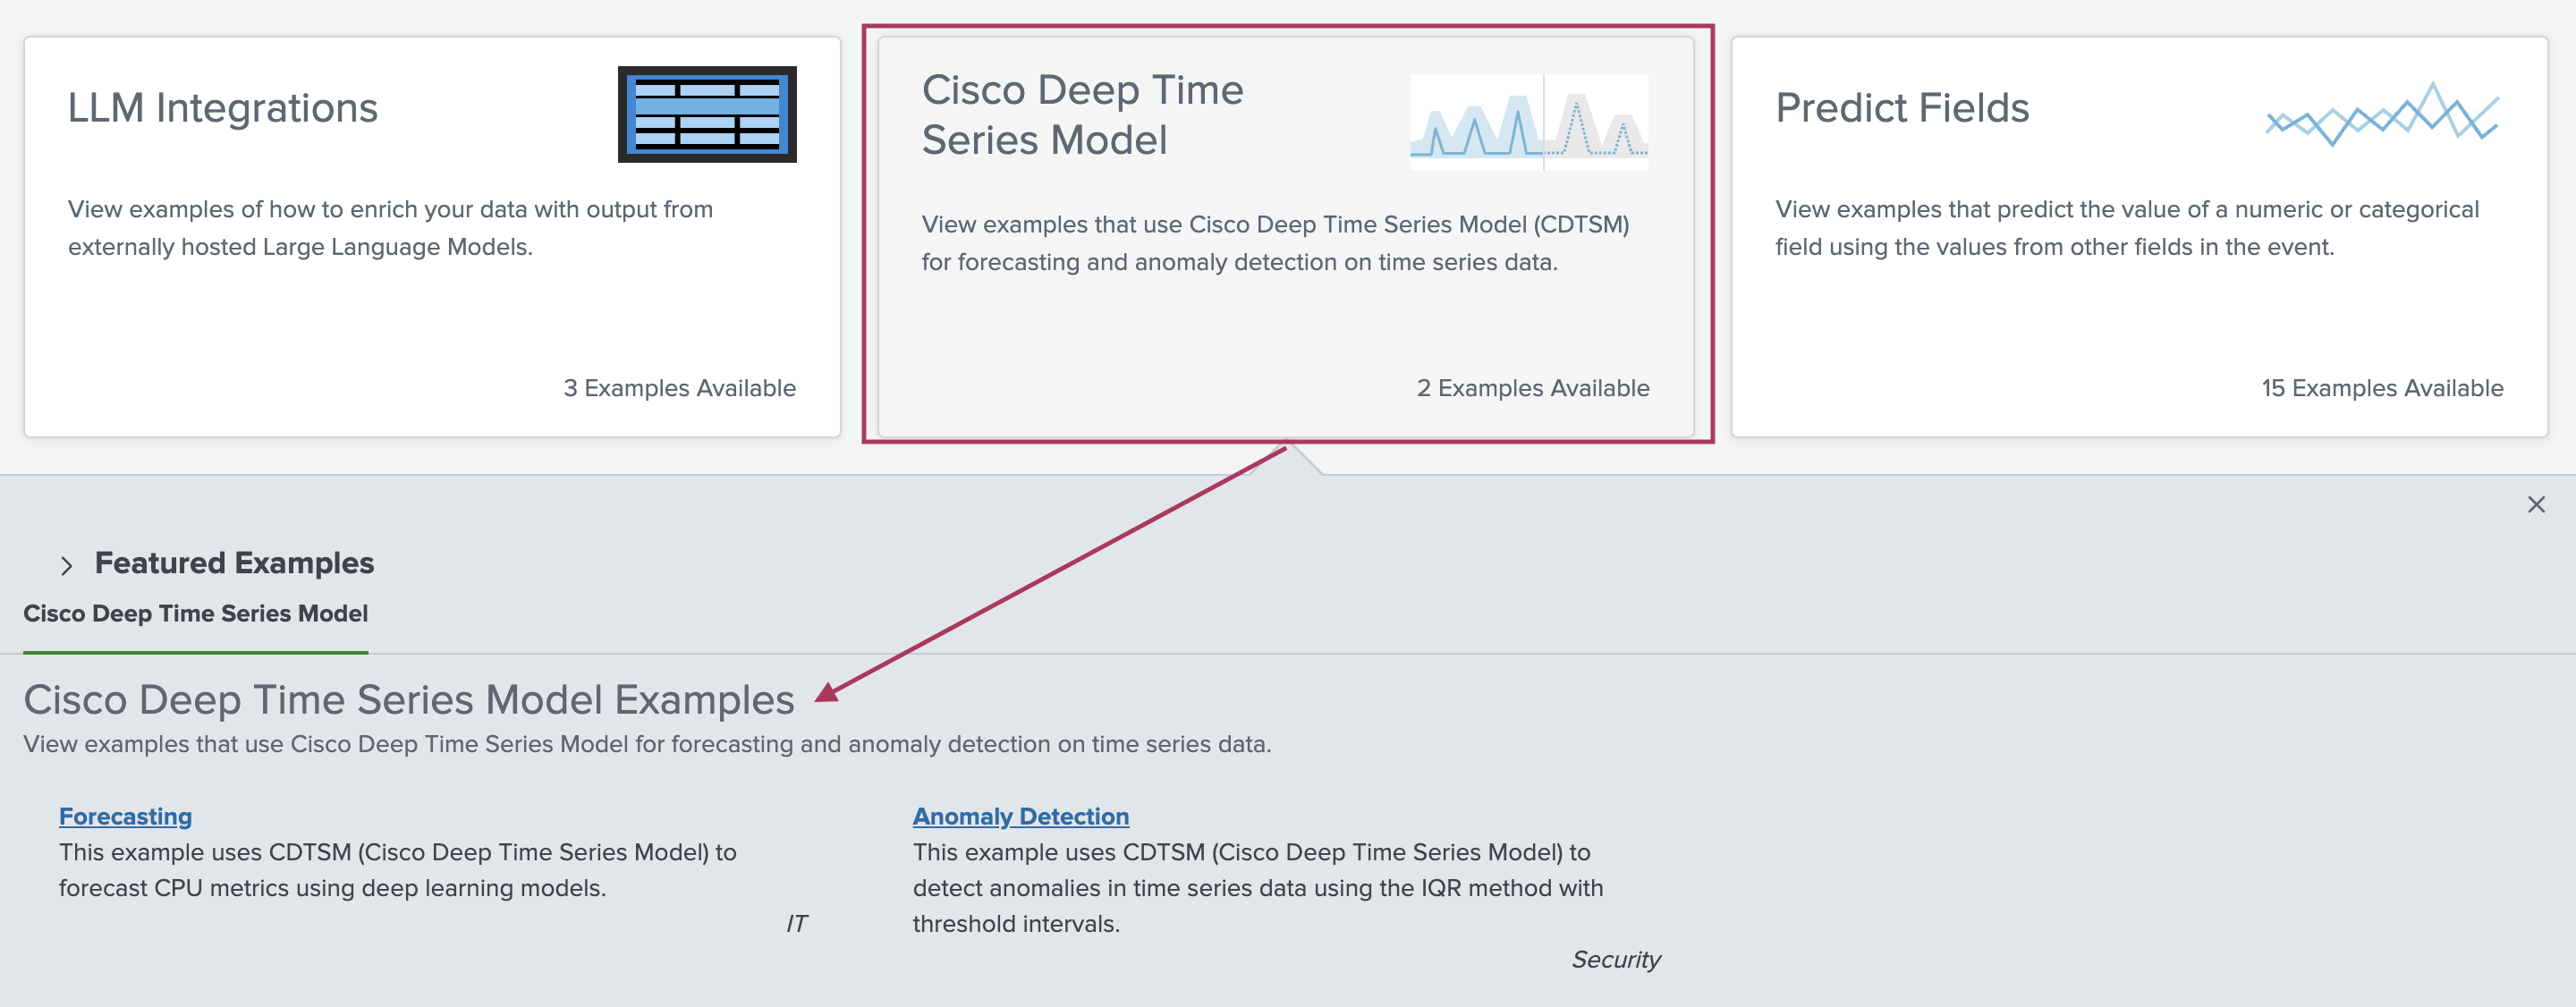Click the LLM Integrations card title
Viewport: 2576px width, 1007px height.
coord(223,108)
